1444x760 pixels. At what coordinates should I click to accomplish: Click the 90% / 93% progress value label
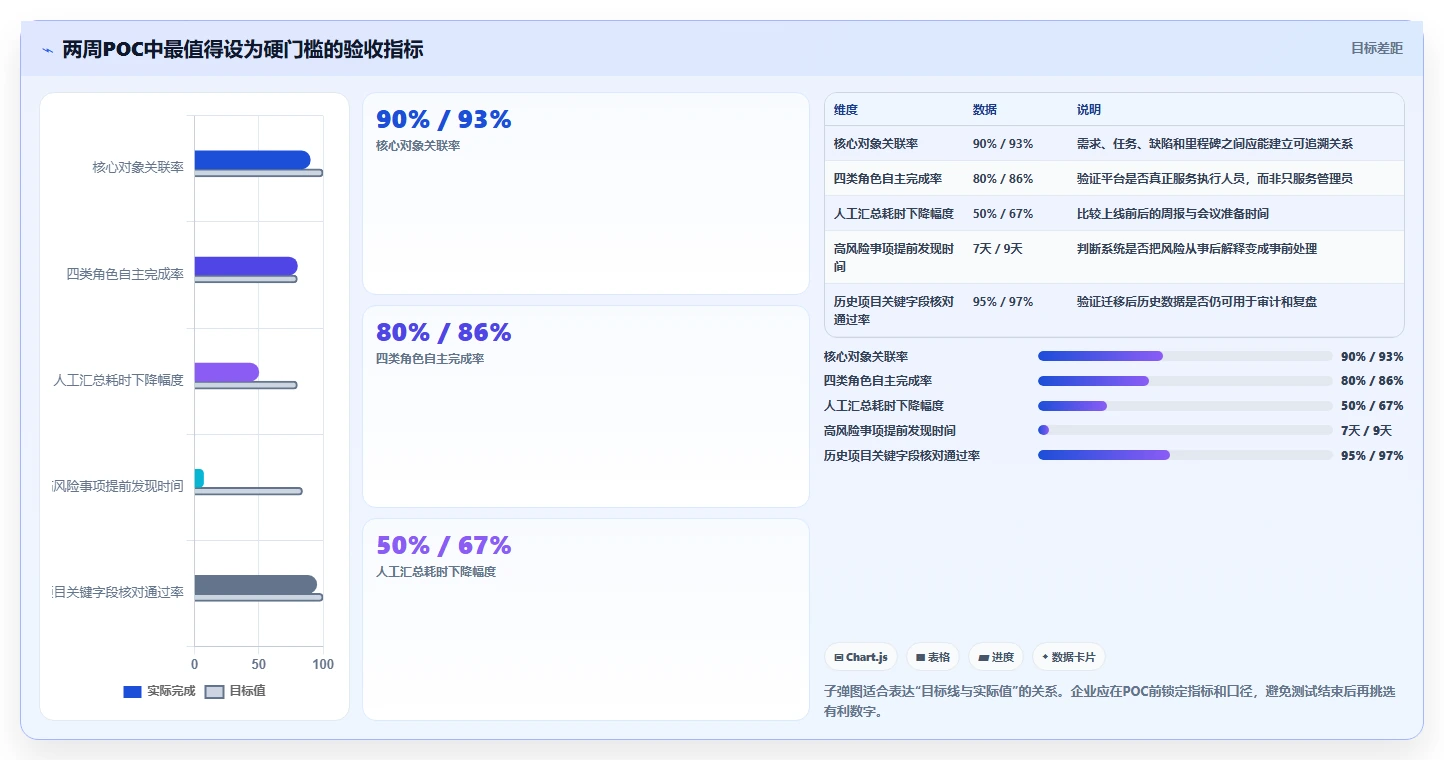[x=1372, y=357]
